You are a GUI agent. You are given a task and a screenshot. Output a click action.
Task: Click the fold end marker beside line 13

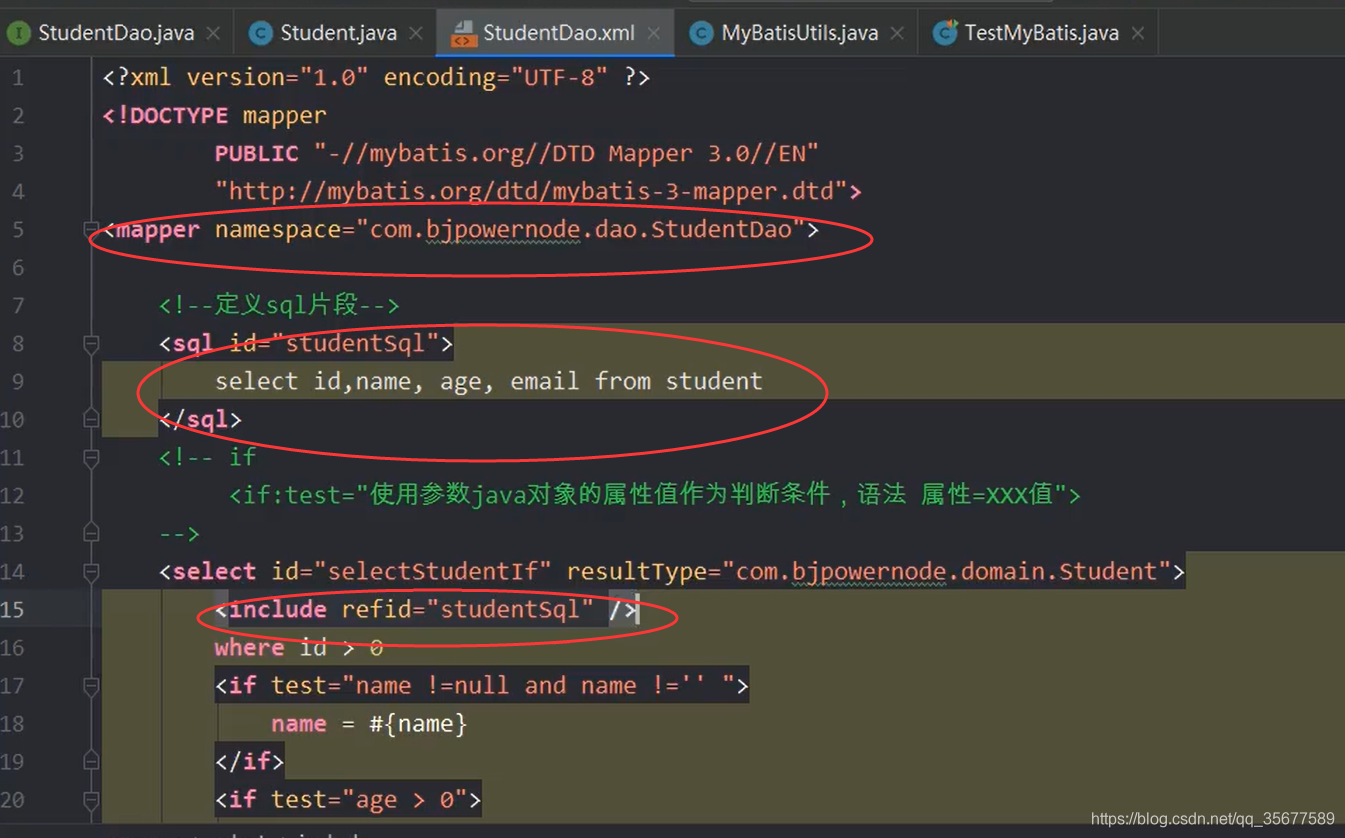click(90, 533)
